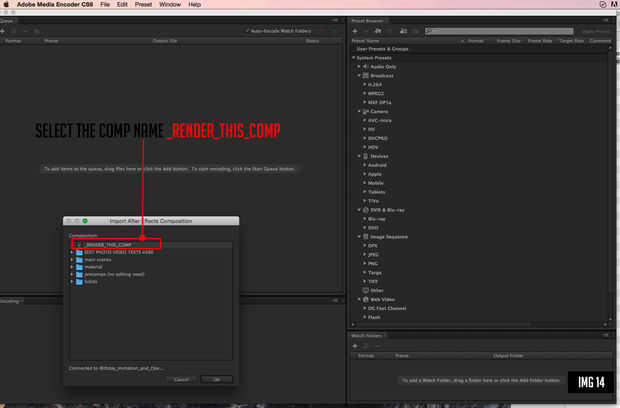Open the Apple menu

click(6, 4)
